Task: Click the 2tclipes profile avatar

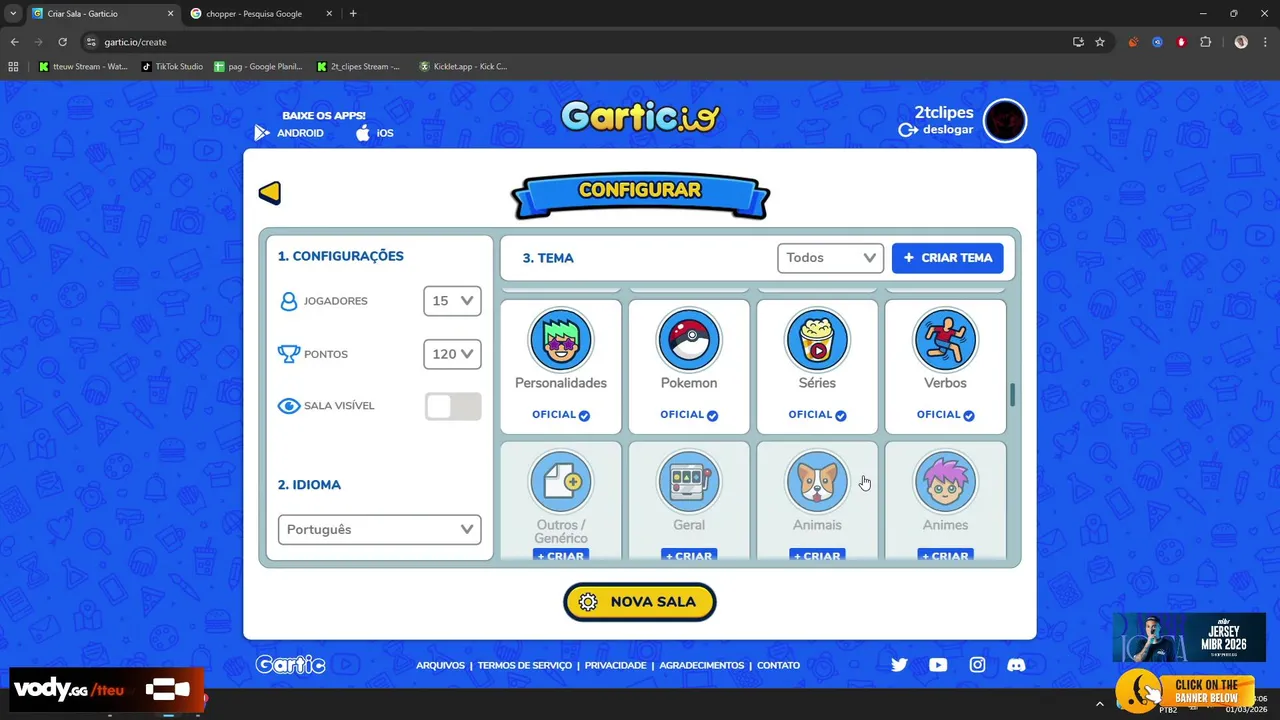Action: coord(1005,121)
